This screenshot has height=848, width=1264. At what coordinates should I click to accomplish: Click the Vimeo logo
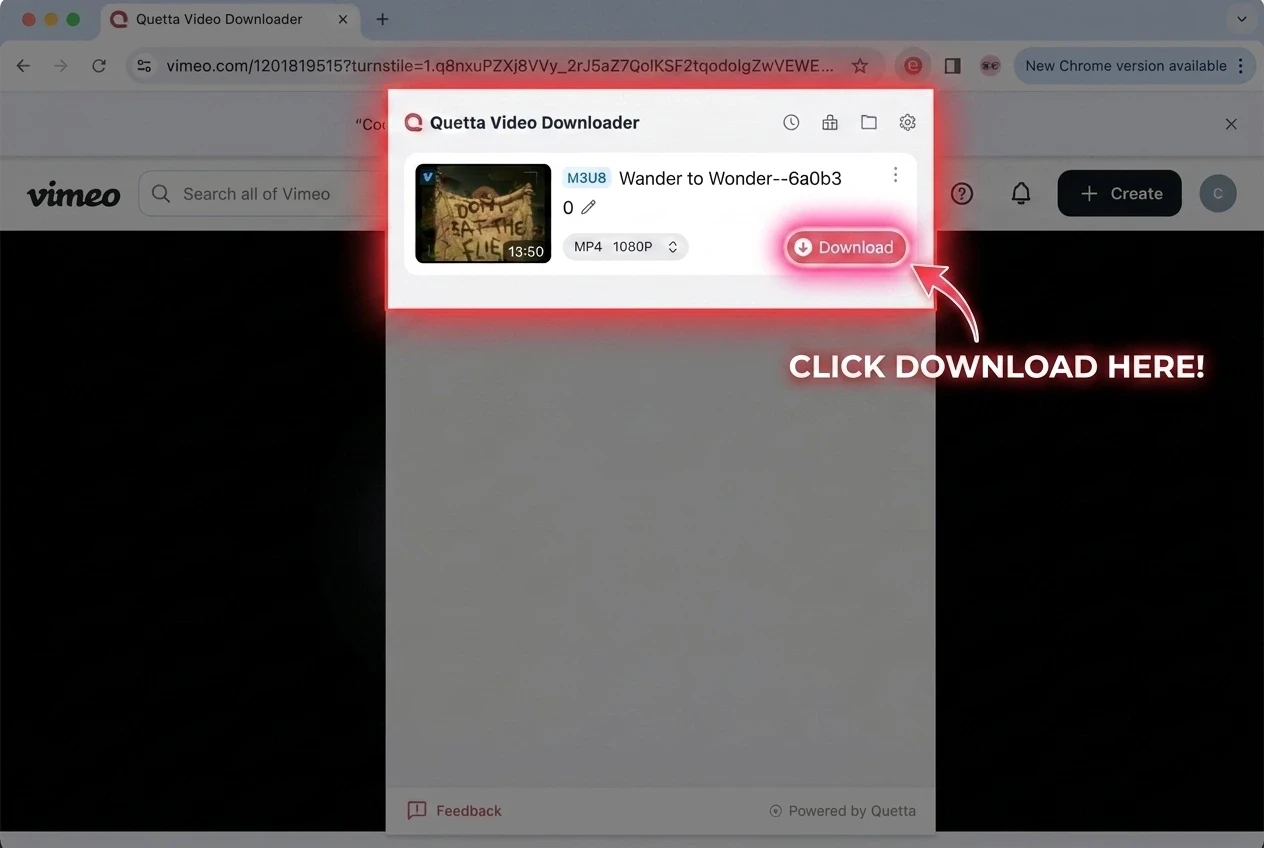[x=73, y=194]
